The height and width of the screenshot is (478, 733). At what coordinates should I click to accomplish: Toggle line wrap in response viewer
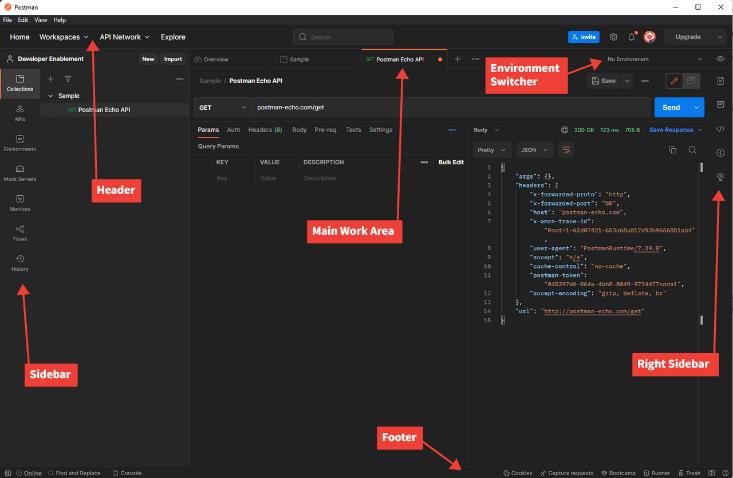[x=566, y=150]
